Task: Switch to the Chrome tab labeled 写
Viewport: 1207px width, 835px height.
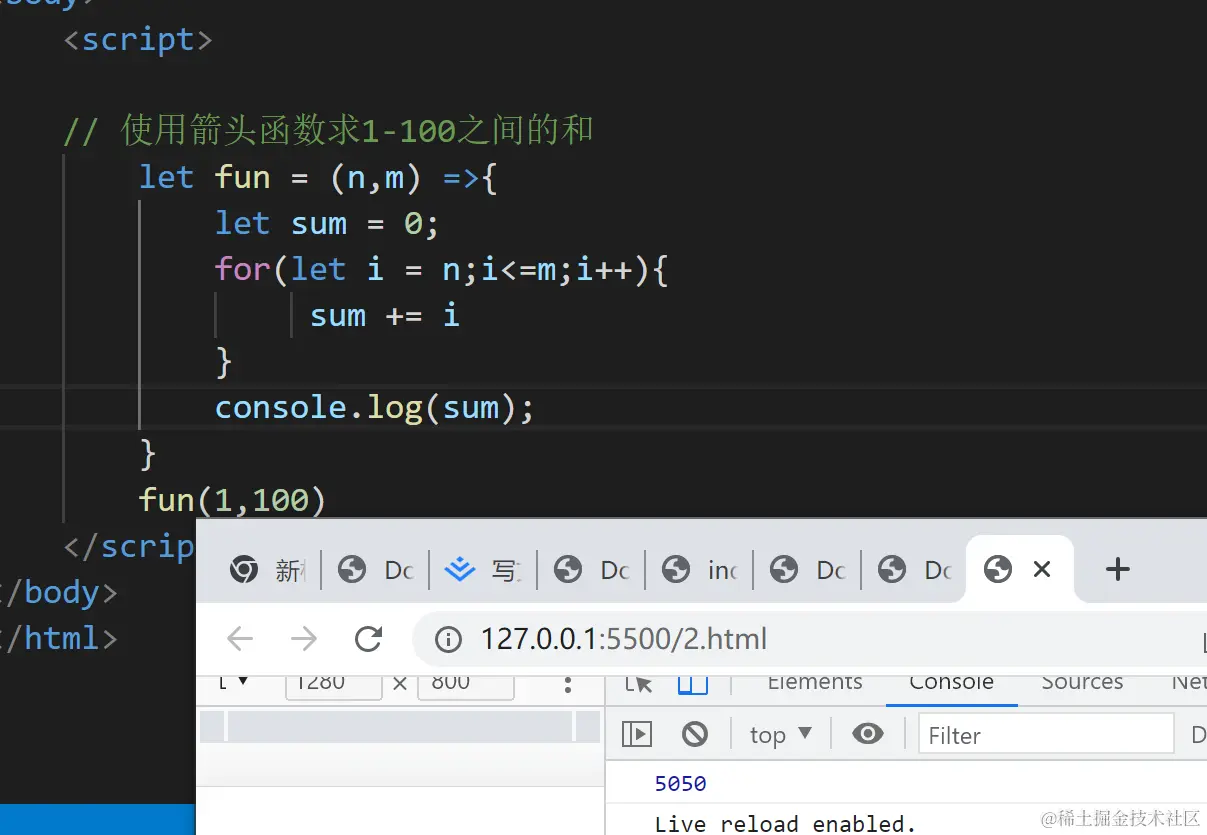Action: click(483, 570)
